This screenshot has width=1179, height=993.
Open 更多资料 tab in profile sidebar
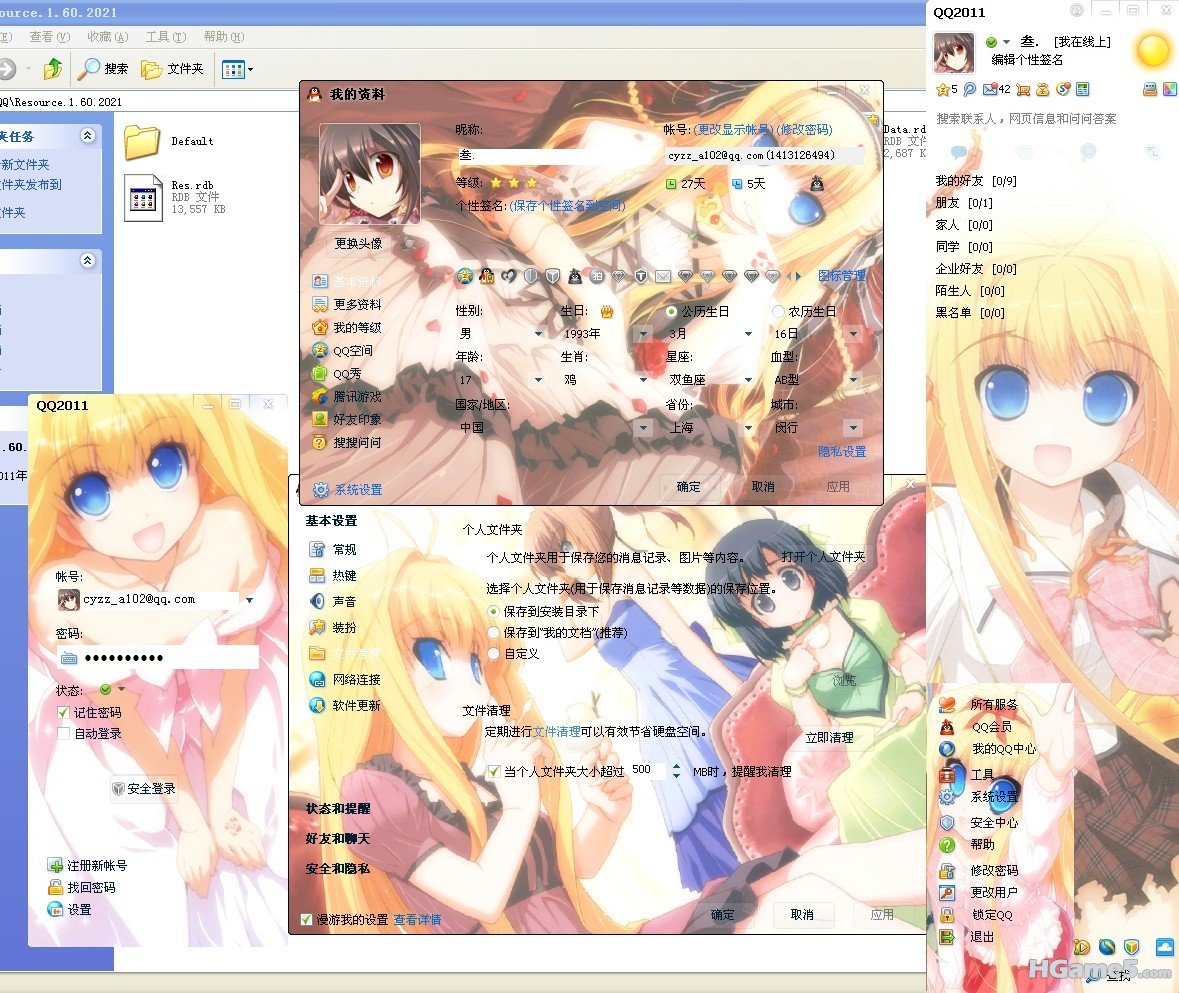click(347, 304)
